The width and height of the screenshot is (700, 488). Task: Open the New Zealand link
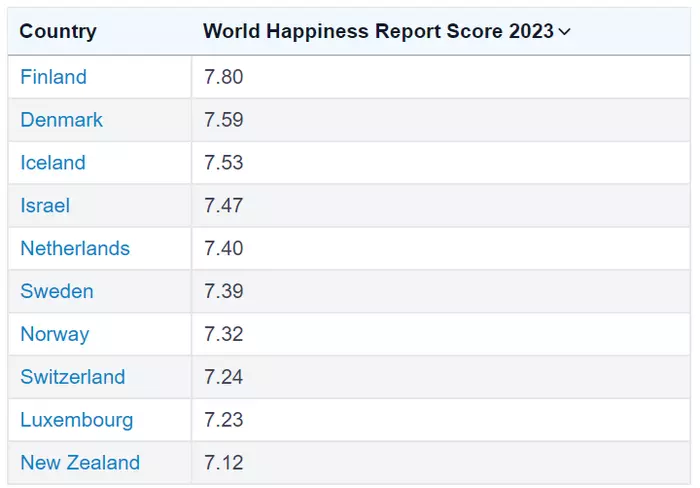click(x=80, y=463)
